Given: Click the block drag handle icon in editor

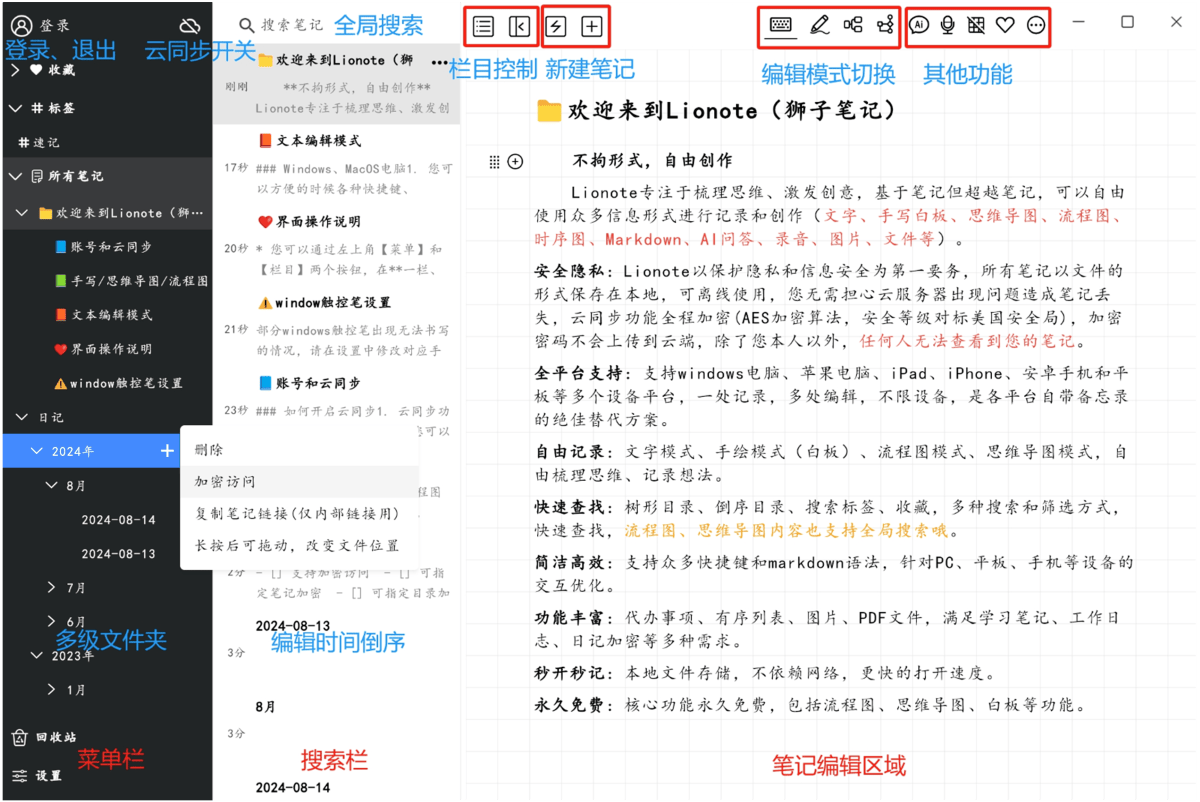Looking at the screenshot, I should pyautogui.click(x=493, y=161).
